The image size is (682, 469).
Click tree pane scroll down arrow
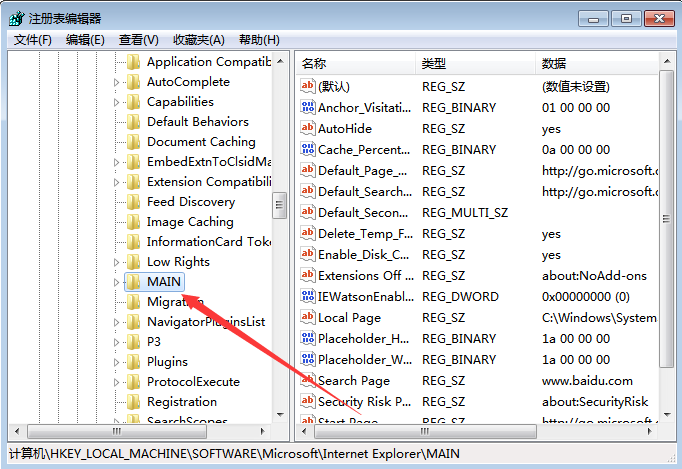pos(280,415)
